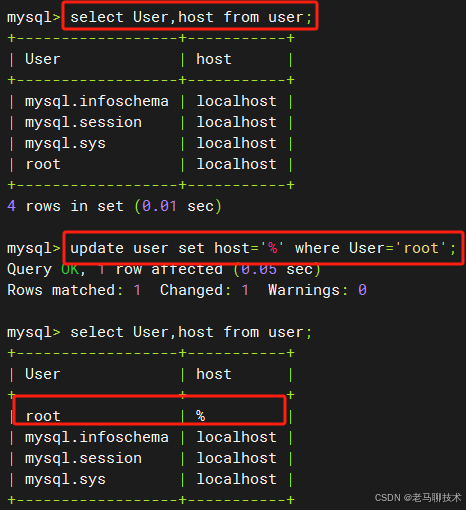Click 'mysql.session' in the first result table
This screenshot has height=510, width=466.
coord(83,122)
